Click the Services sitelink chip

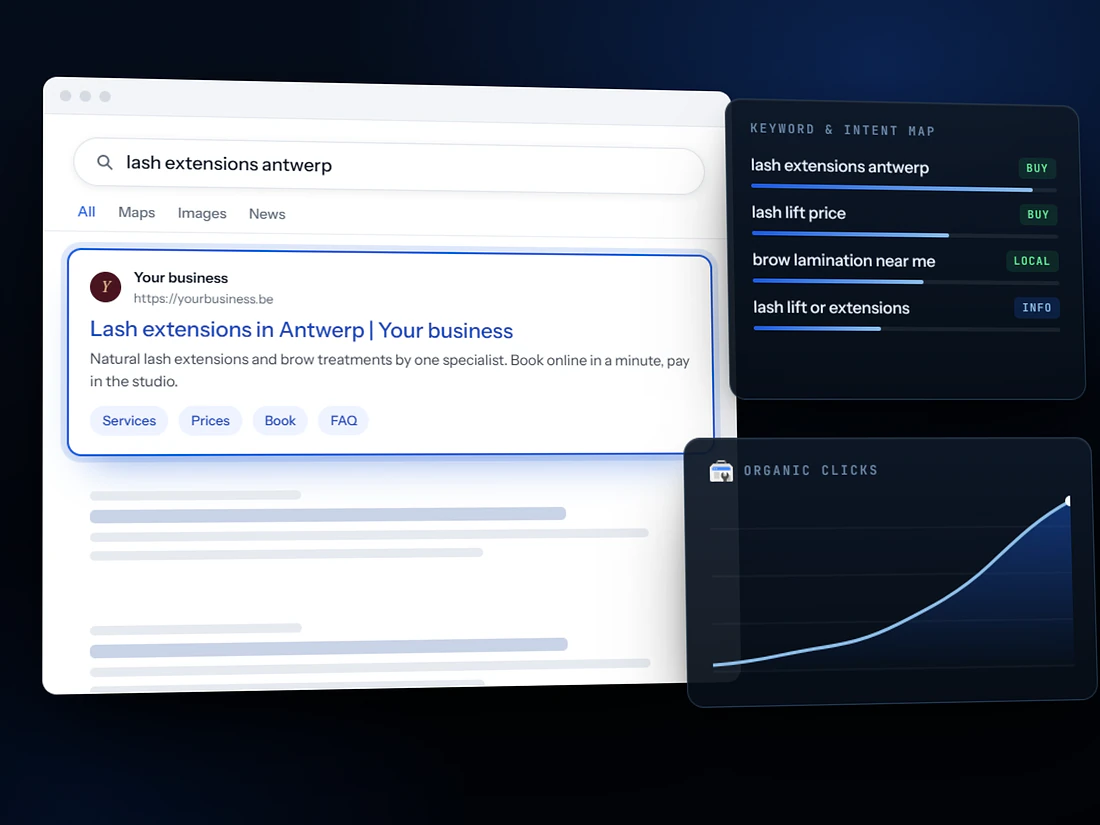pyautogui.click(x=129, y=421)
